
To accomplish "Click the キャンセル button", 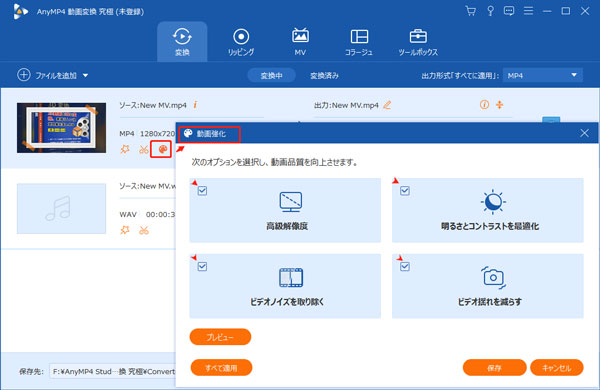I will click(557, 368).
